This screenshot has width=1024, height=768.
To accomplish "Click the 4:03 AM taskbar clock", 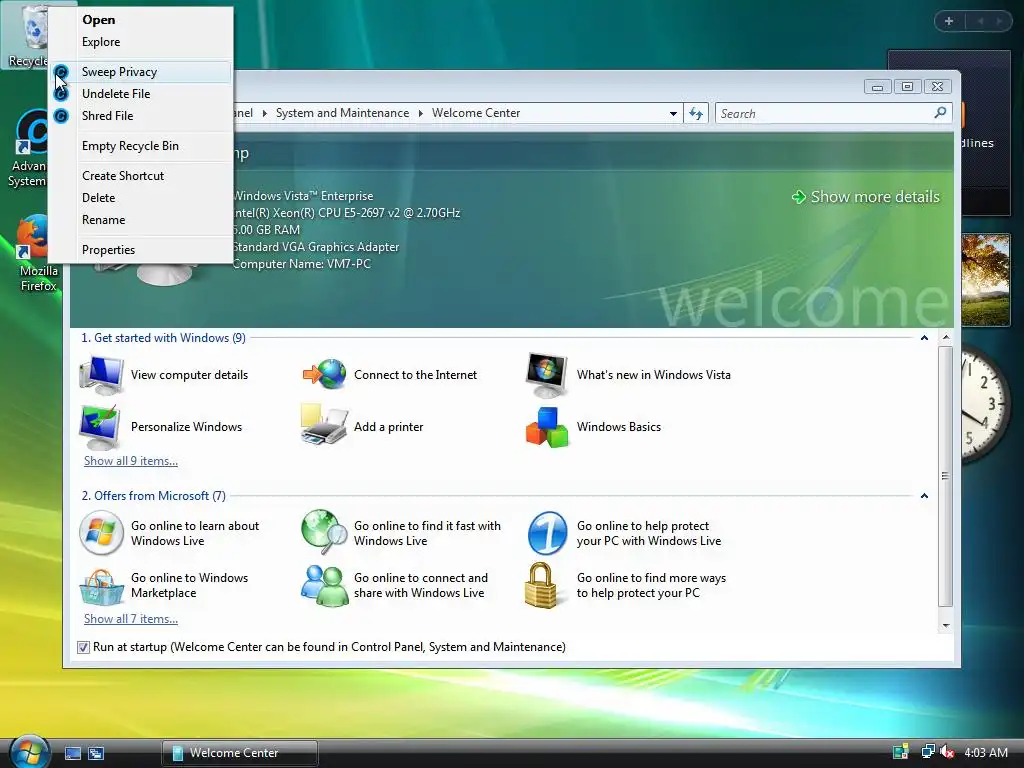I will 985,752.
